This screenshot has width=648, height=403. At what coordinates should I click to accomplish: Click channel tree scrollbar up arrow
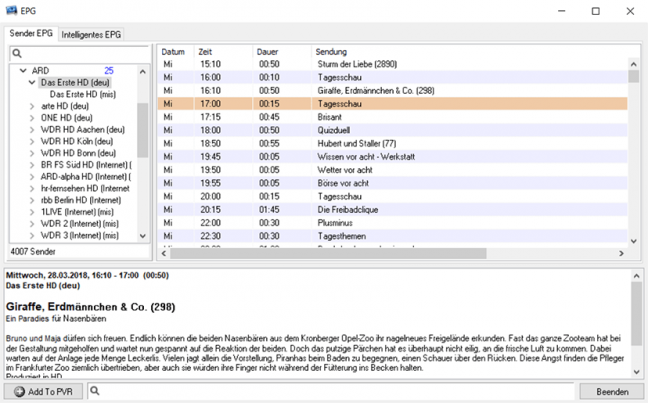tap(143, 72)
